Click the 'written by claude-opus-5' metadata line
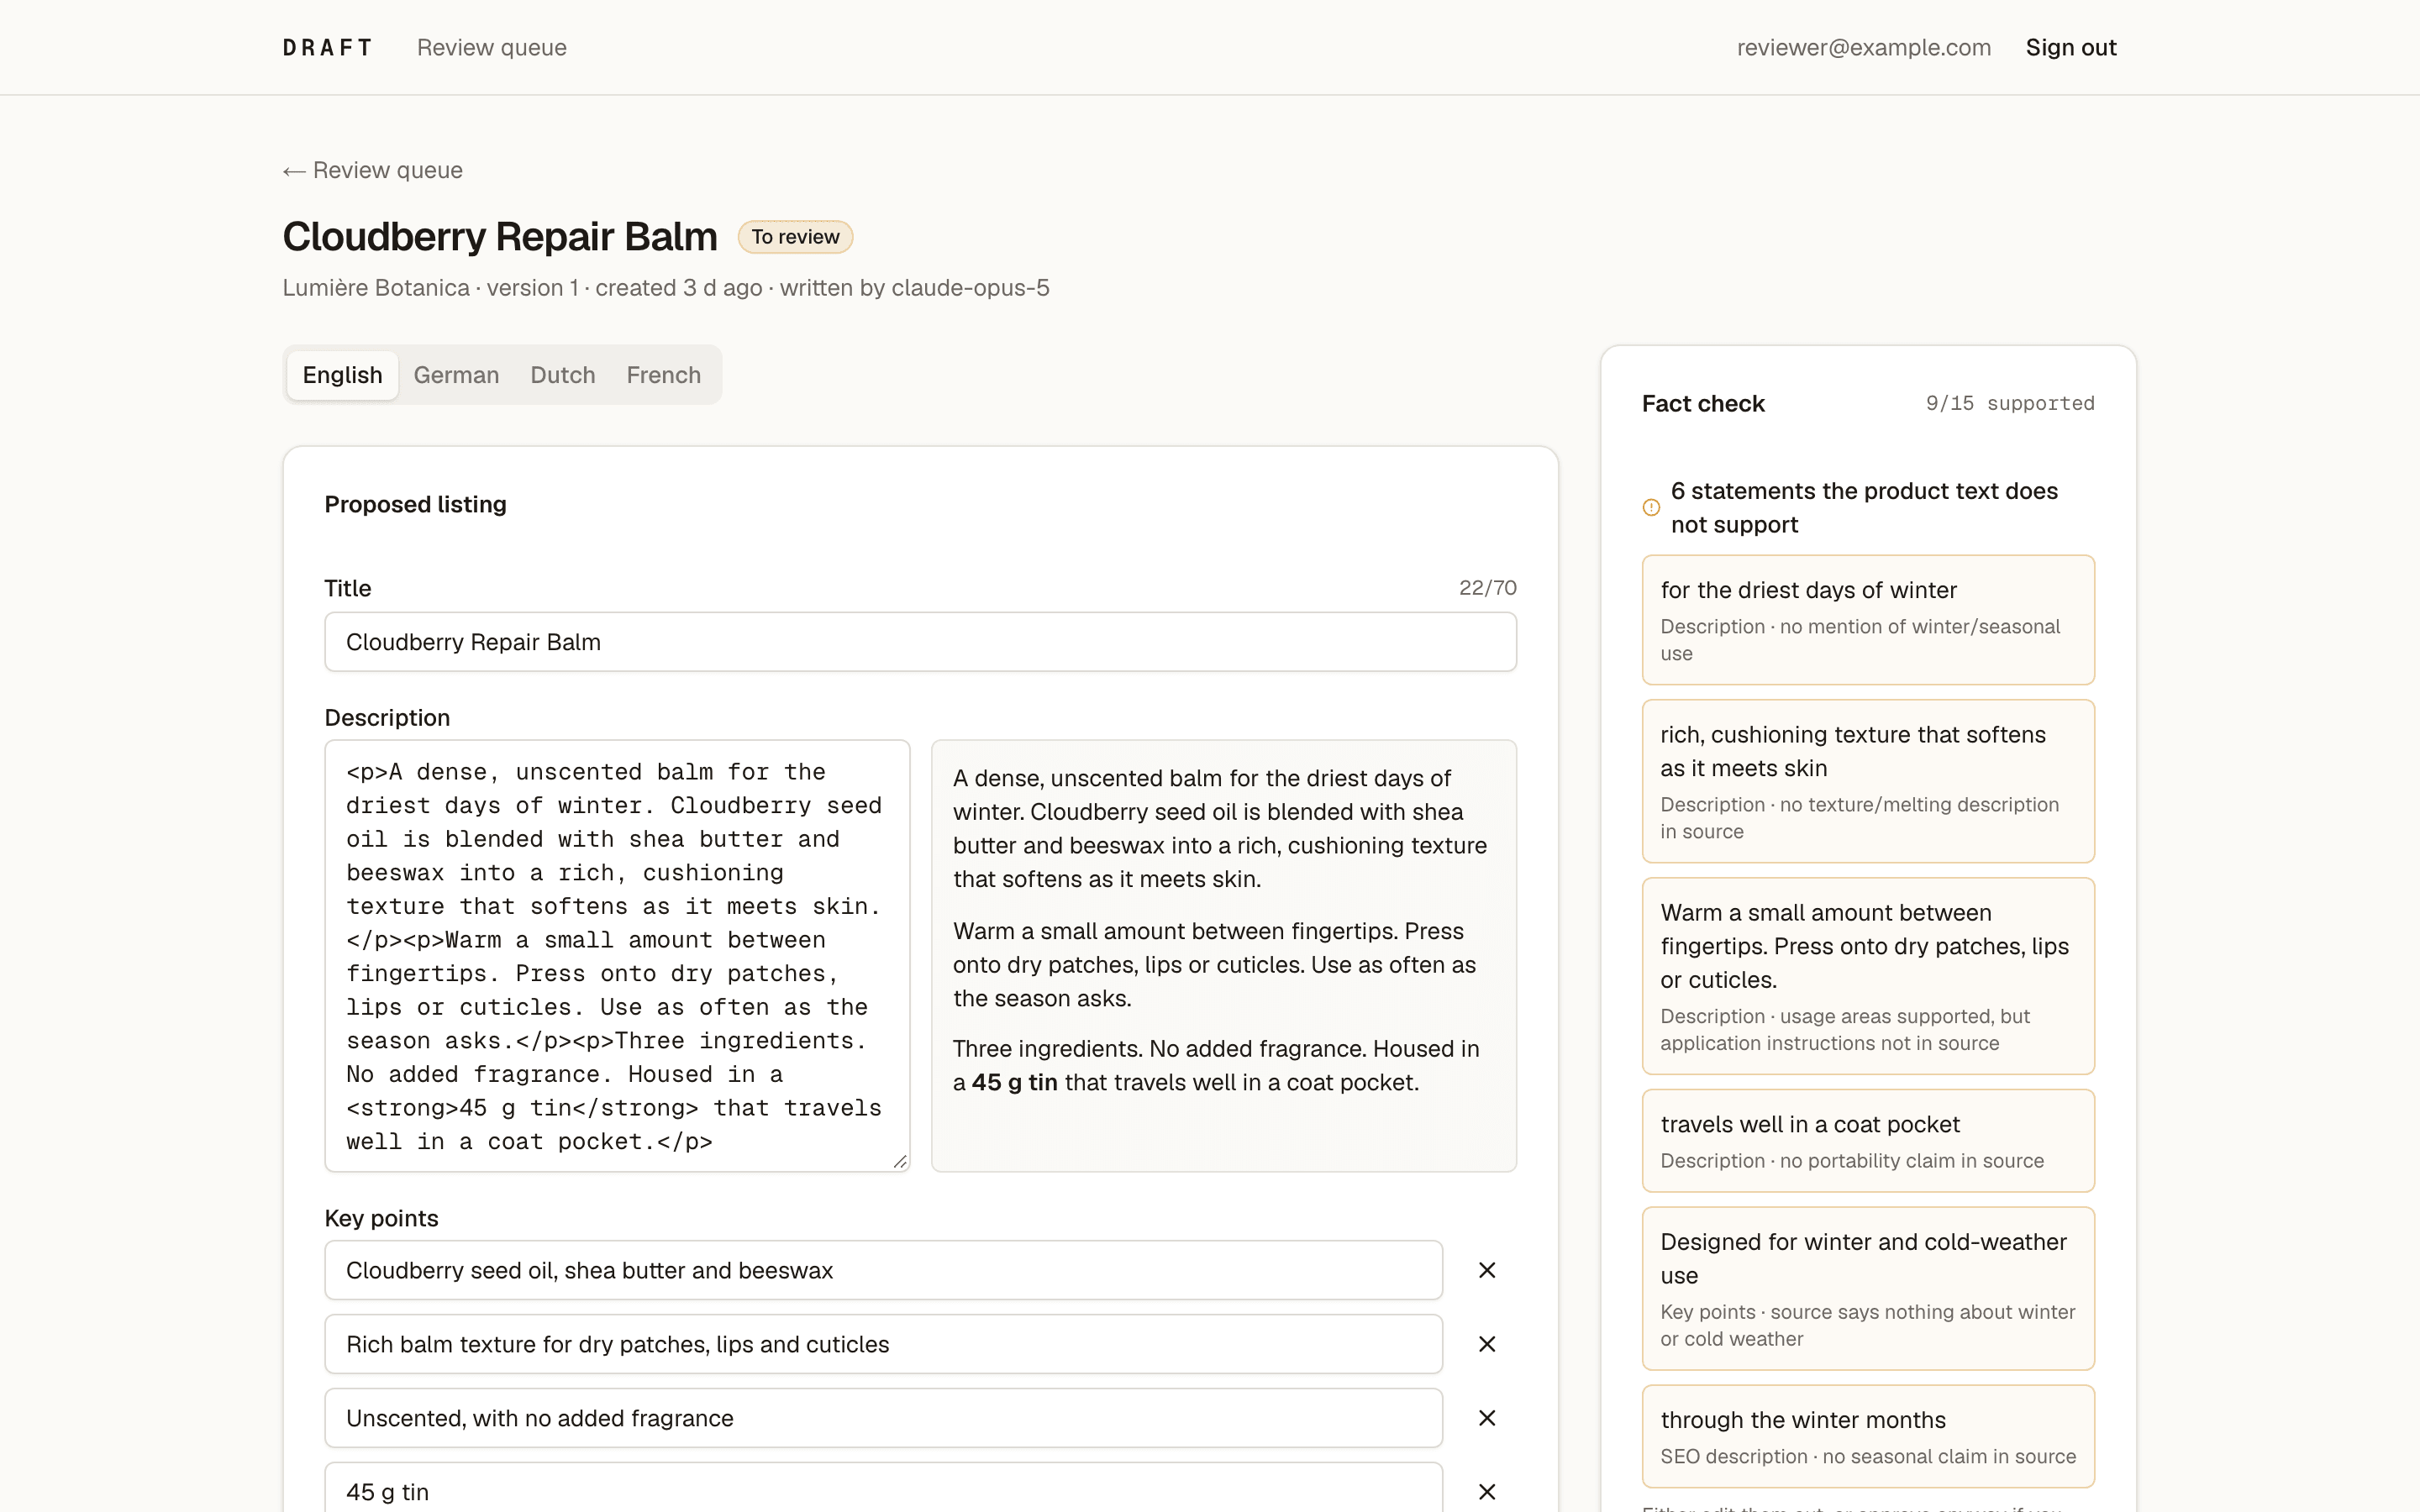 pyautogui.click(x=914, y=288)
